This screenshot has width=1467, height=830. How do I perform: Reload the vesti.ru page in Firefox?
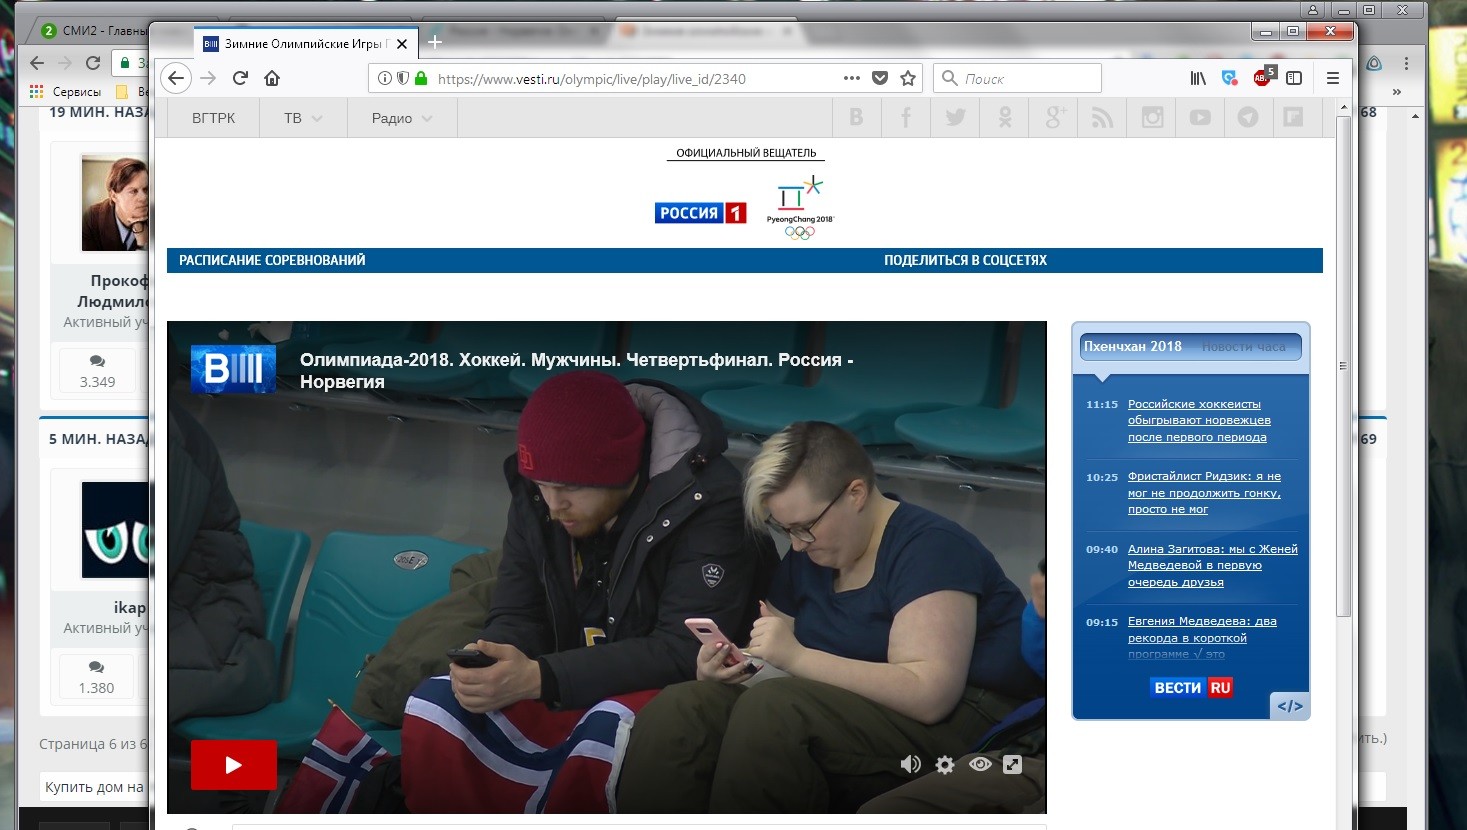[240, 78]
